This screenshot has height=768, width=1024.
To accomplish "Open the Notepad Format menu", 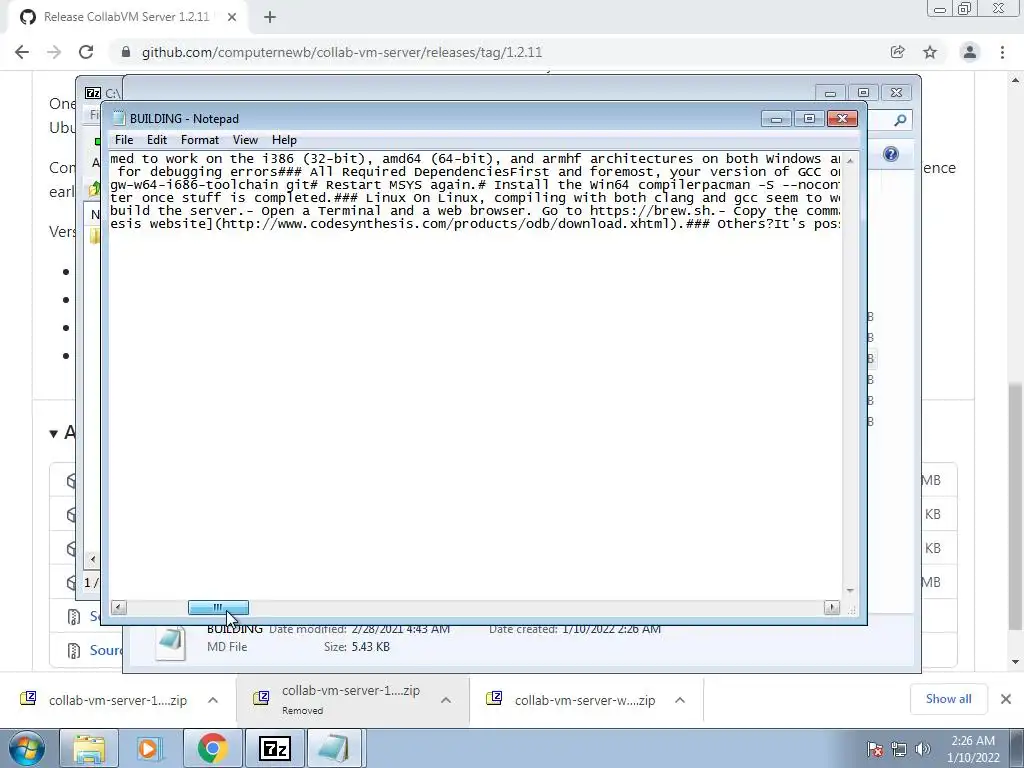I will tap(200, 140).
